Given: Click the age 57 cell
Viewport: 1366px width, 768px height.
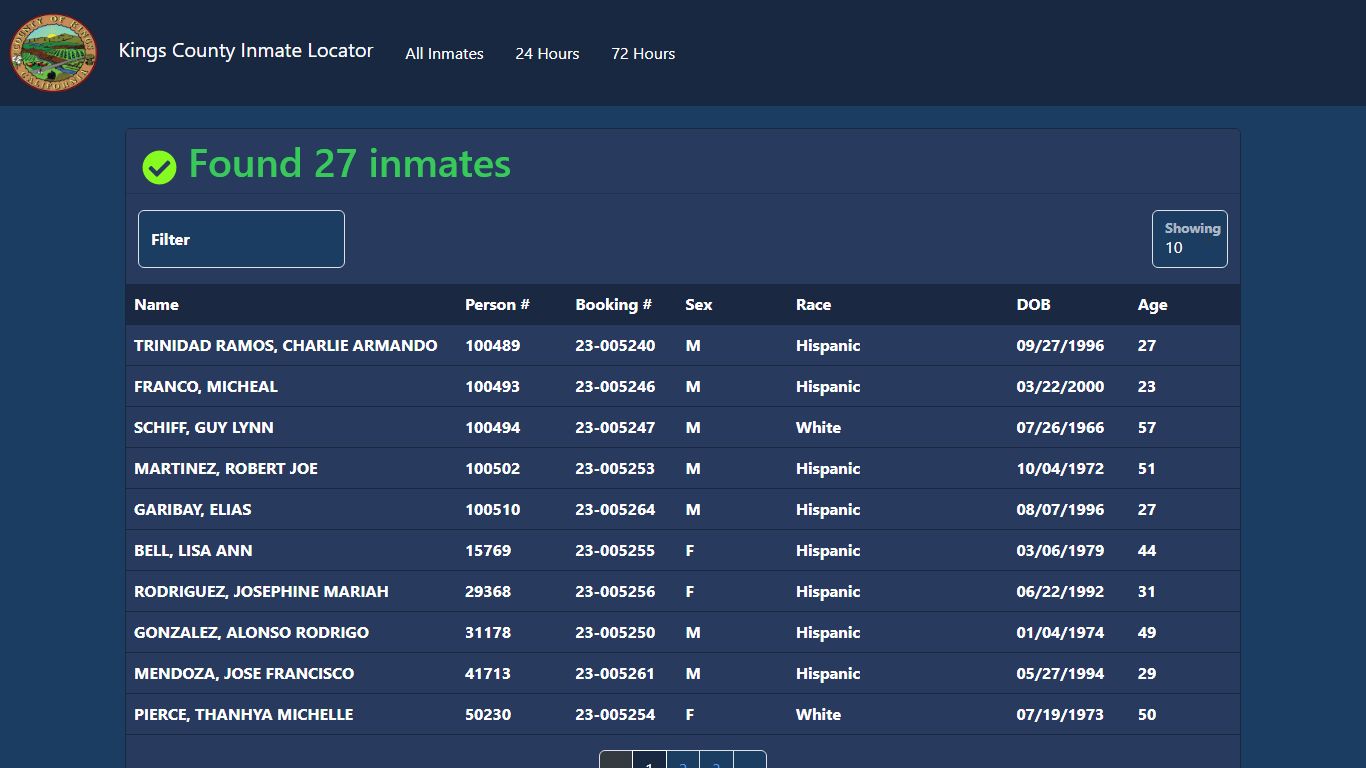Looking at the screenshot, I should tap(1146, 428).
